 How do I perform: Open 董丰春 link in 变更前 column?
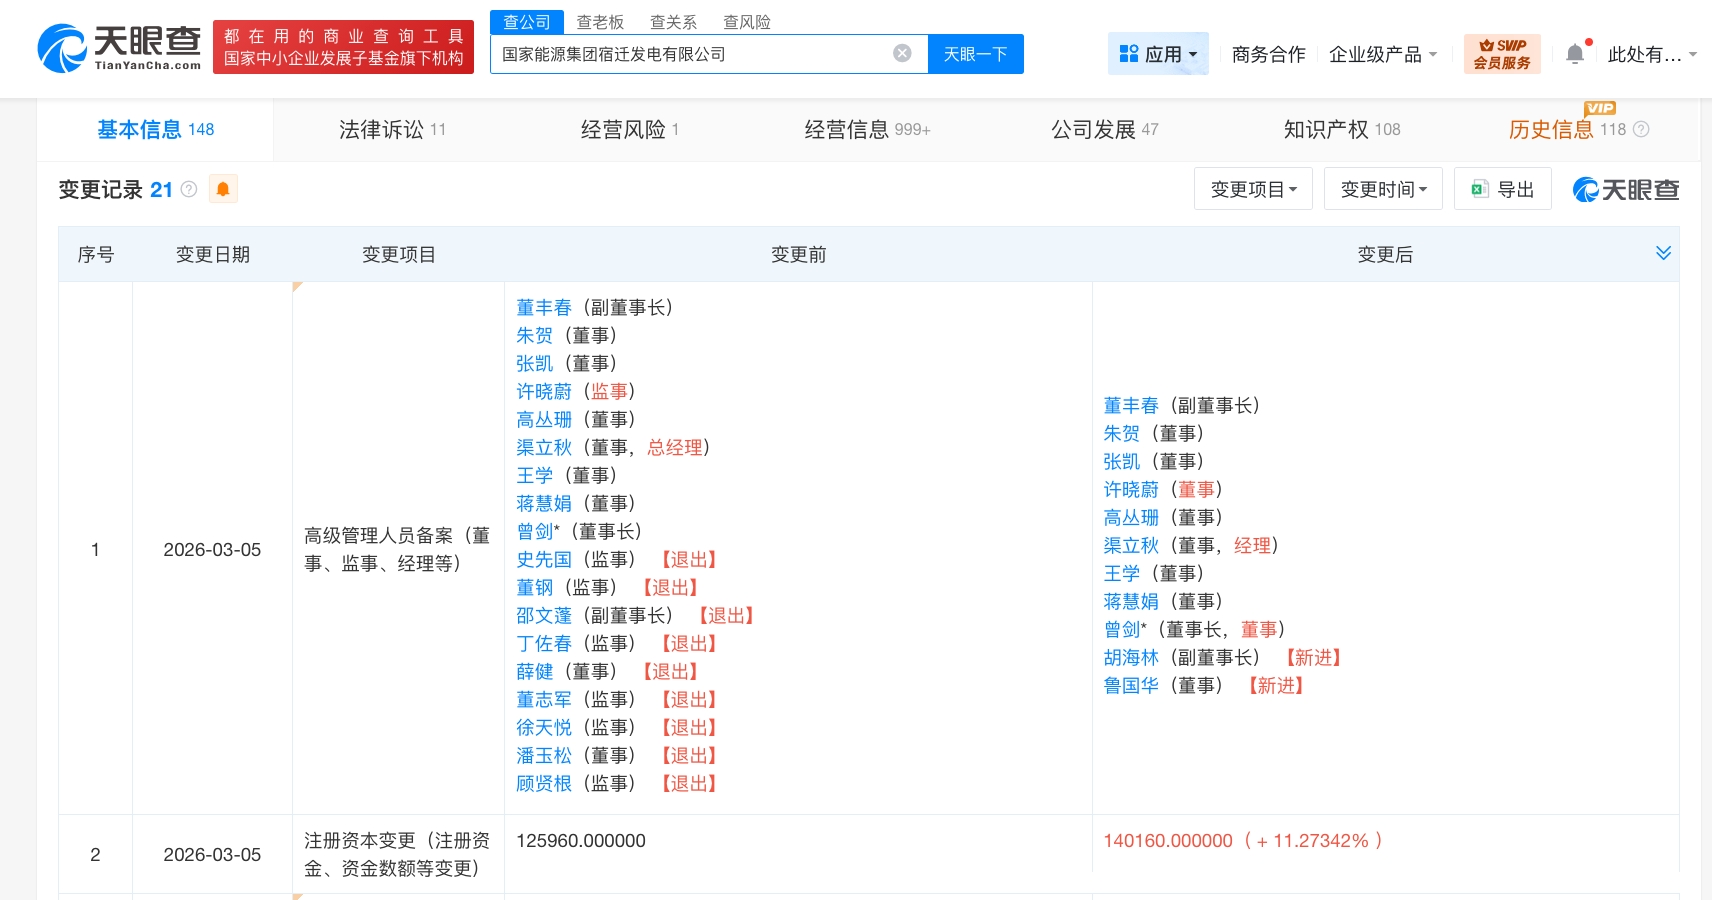coord(543,307)
